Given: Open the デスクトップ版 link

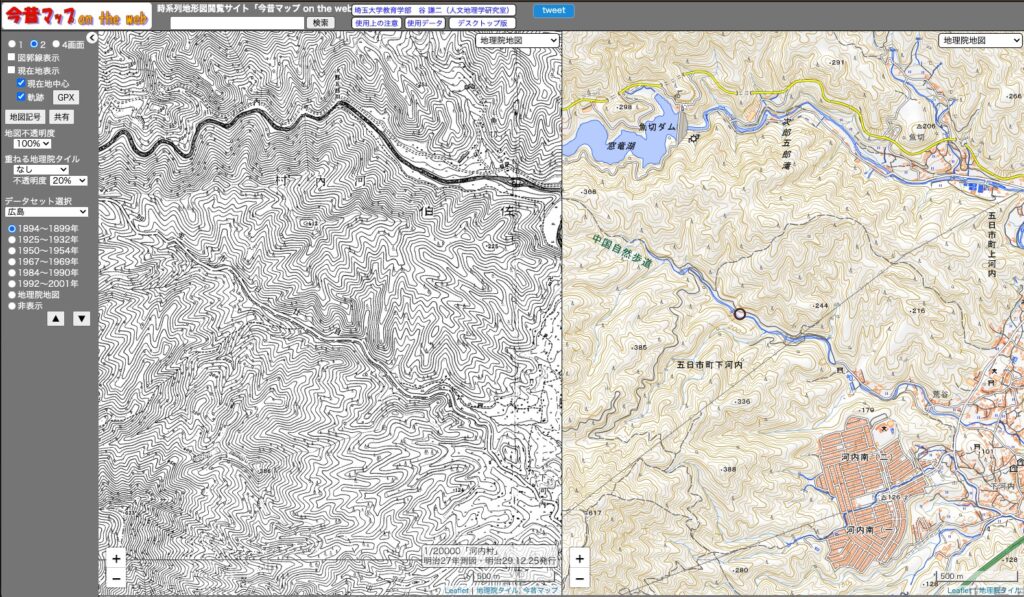Looking at the screenshot, I should pos(483,23).
